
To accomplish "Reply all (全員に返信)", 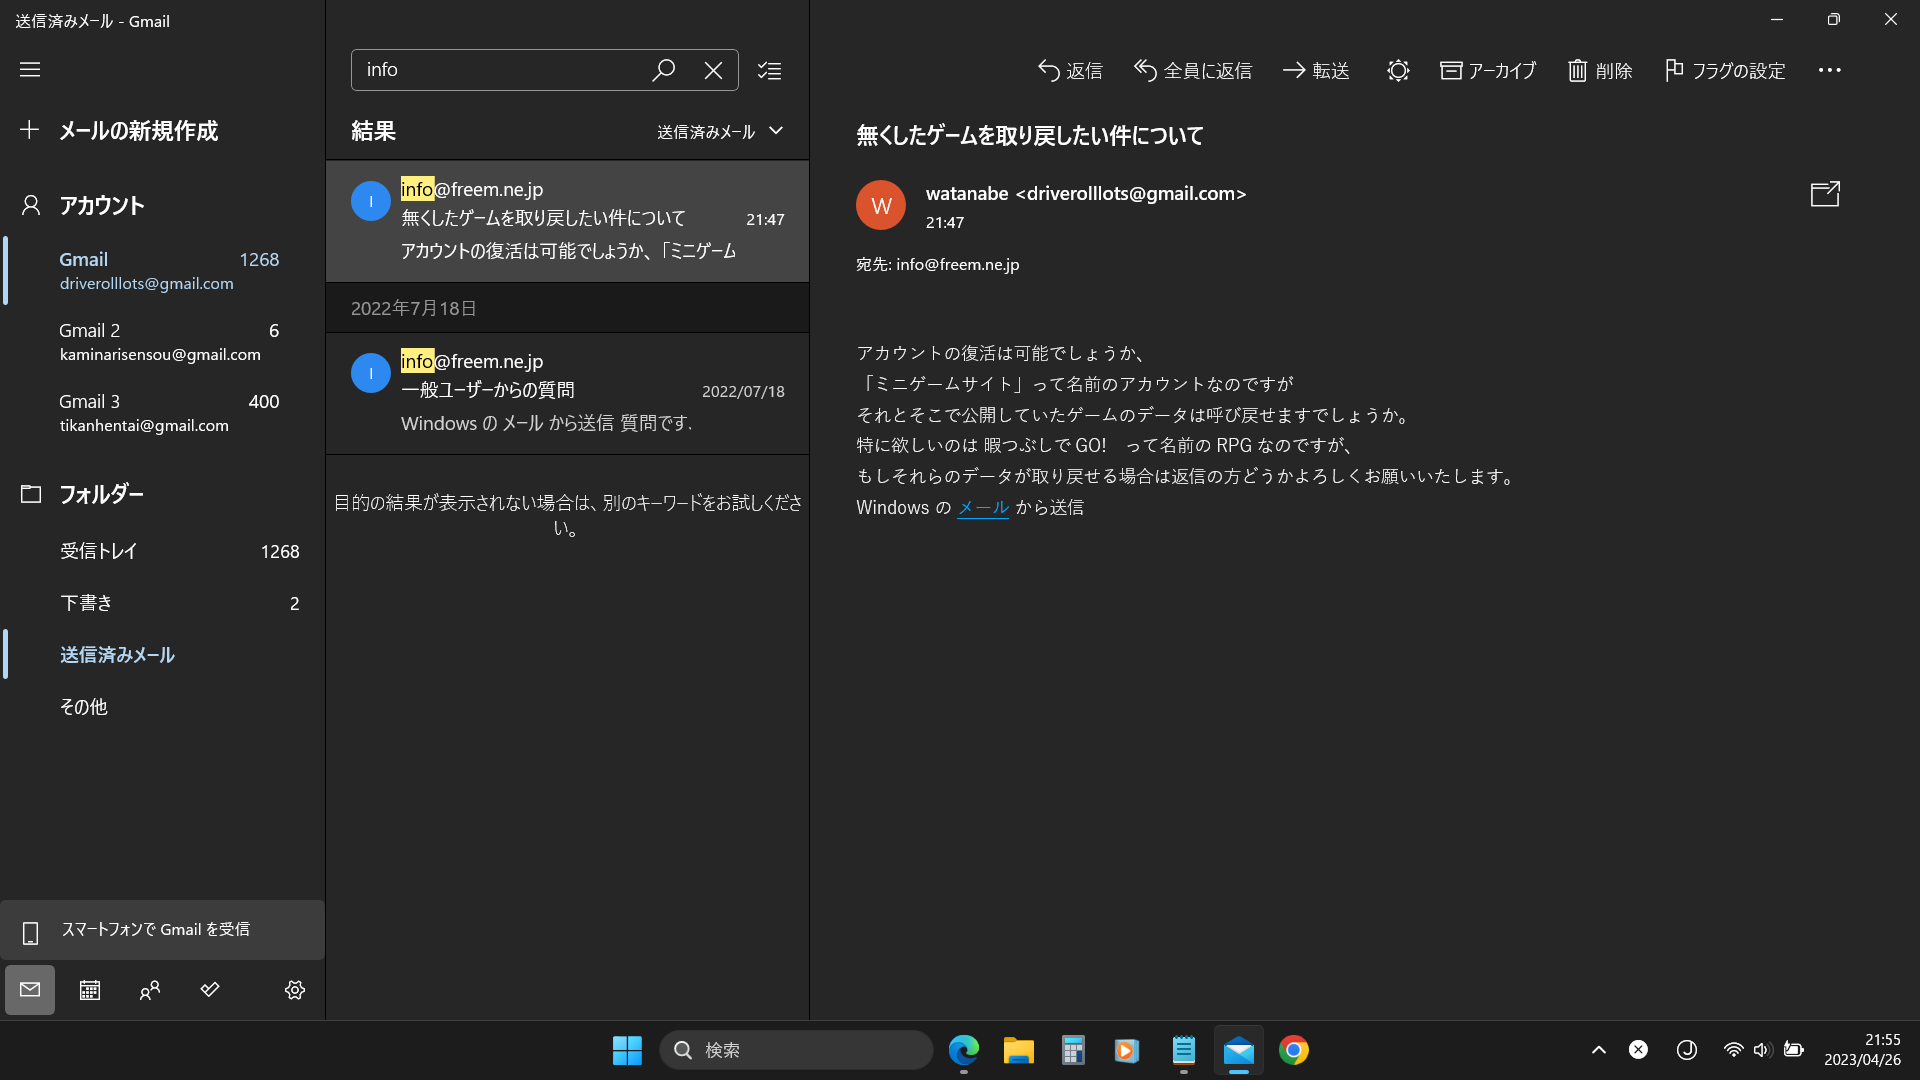I will 1193,70.
